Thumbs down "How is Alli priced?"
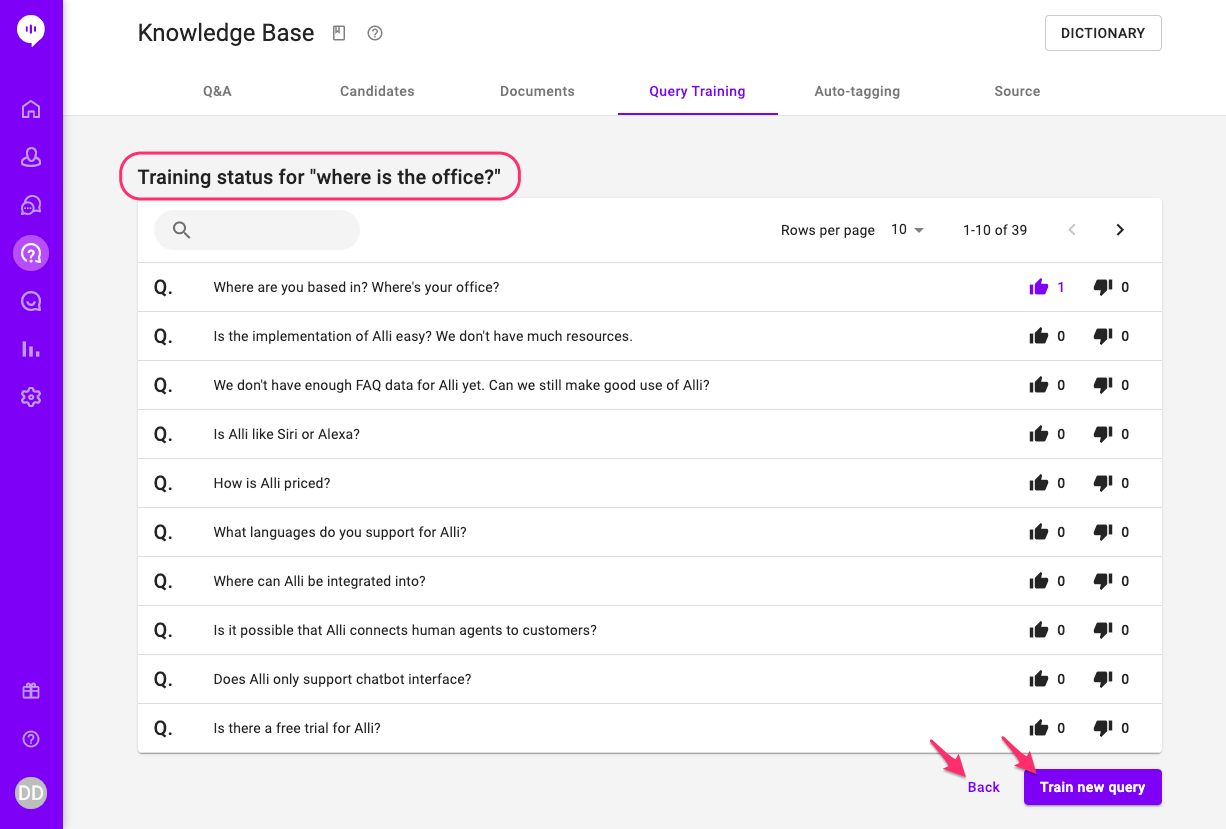The width and height of the screenshot is (1226, 829). tap(1103, 483)
